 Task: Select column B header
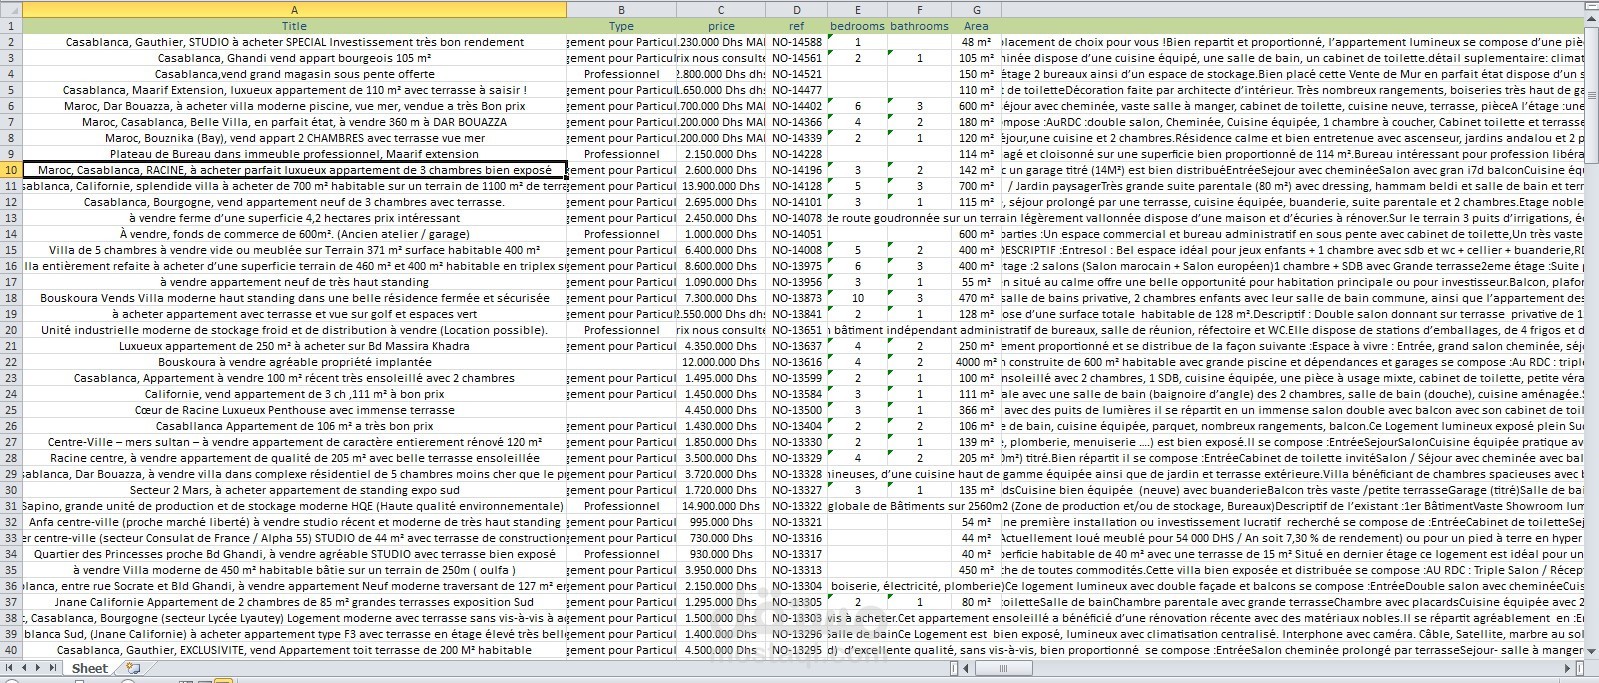point(621,10)
